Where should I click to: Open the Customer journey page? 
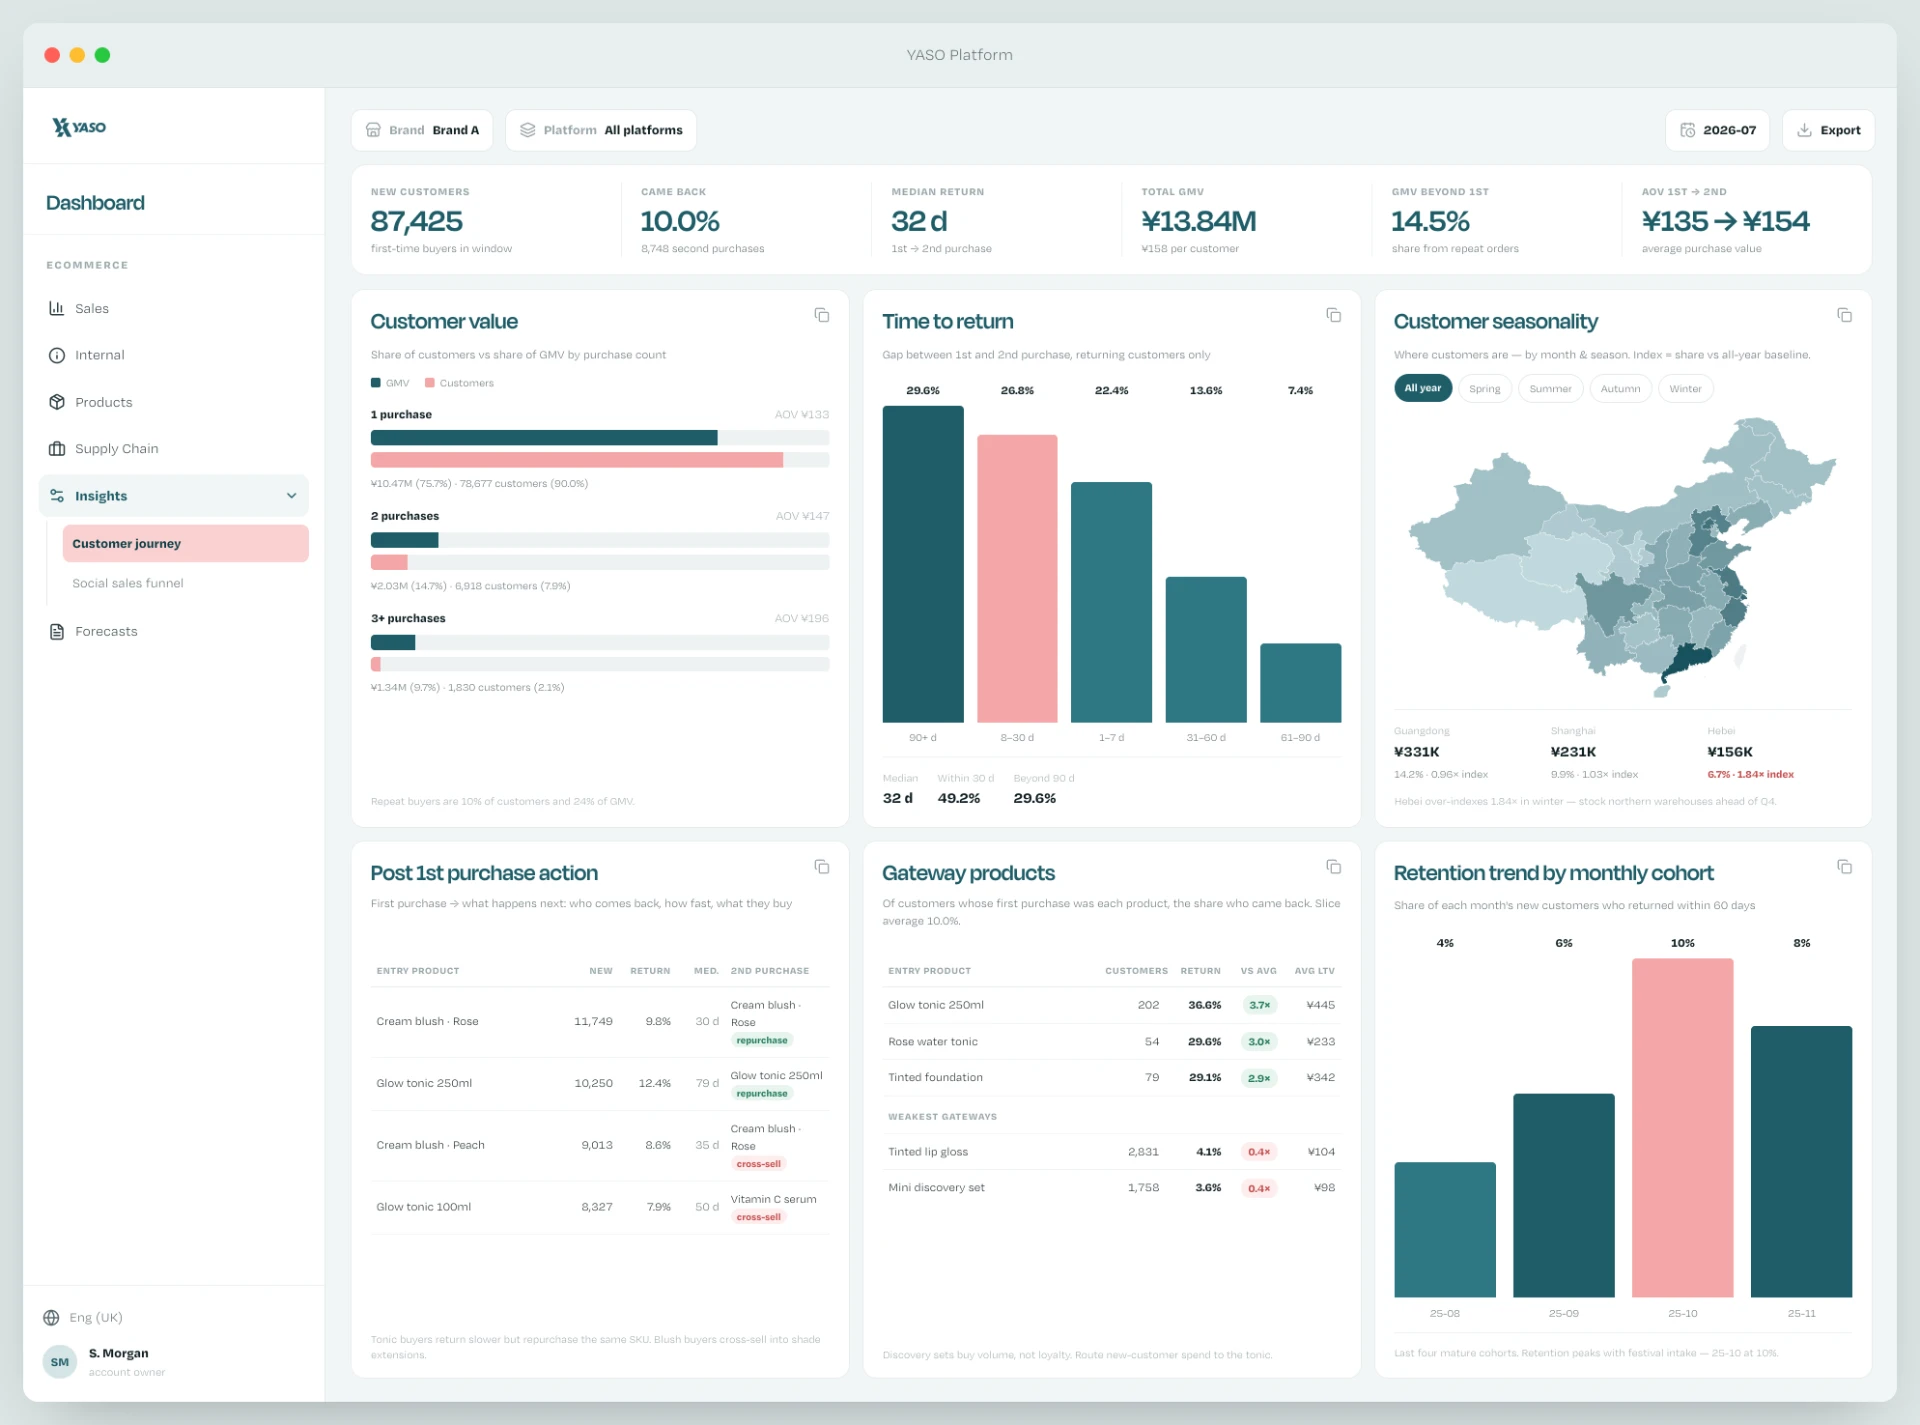coord(185,544)
